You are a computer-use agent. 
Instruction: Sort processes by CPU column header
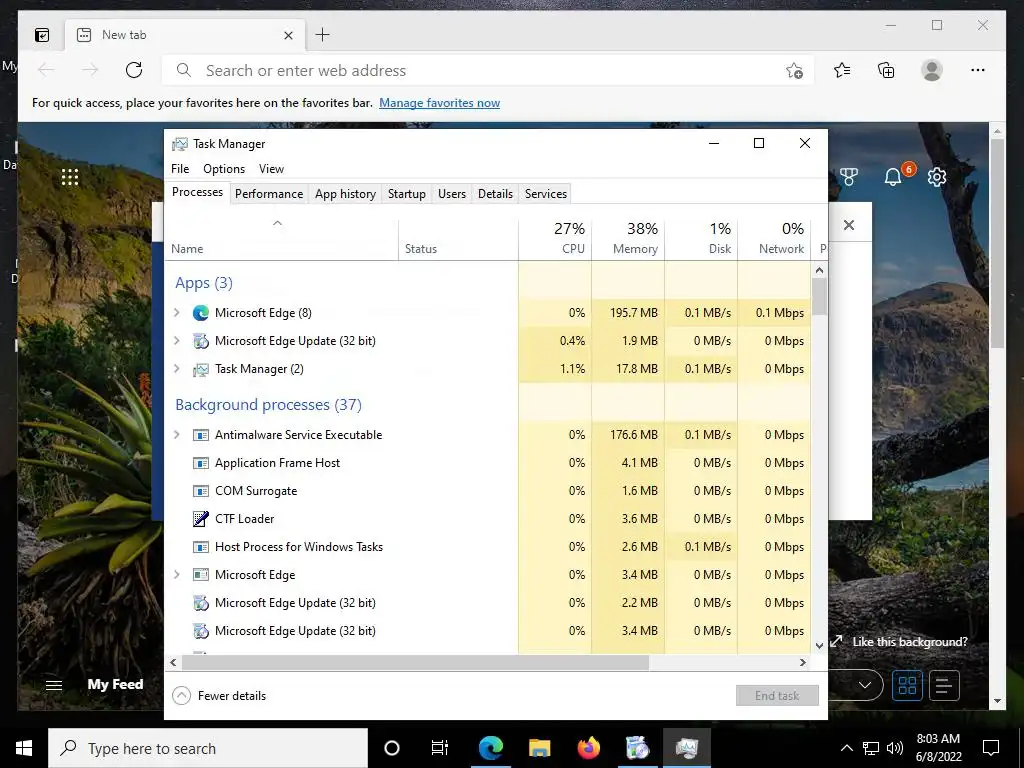(555, 239)
